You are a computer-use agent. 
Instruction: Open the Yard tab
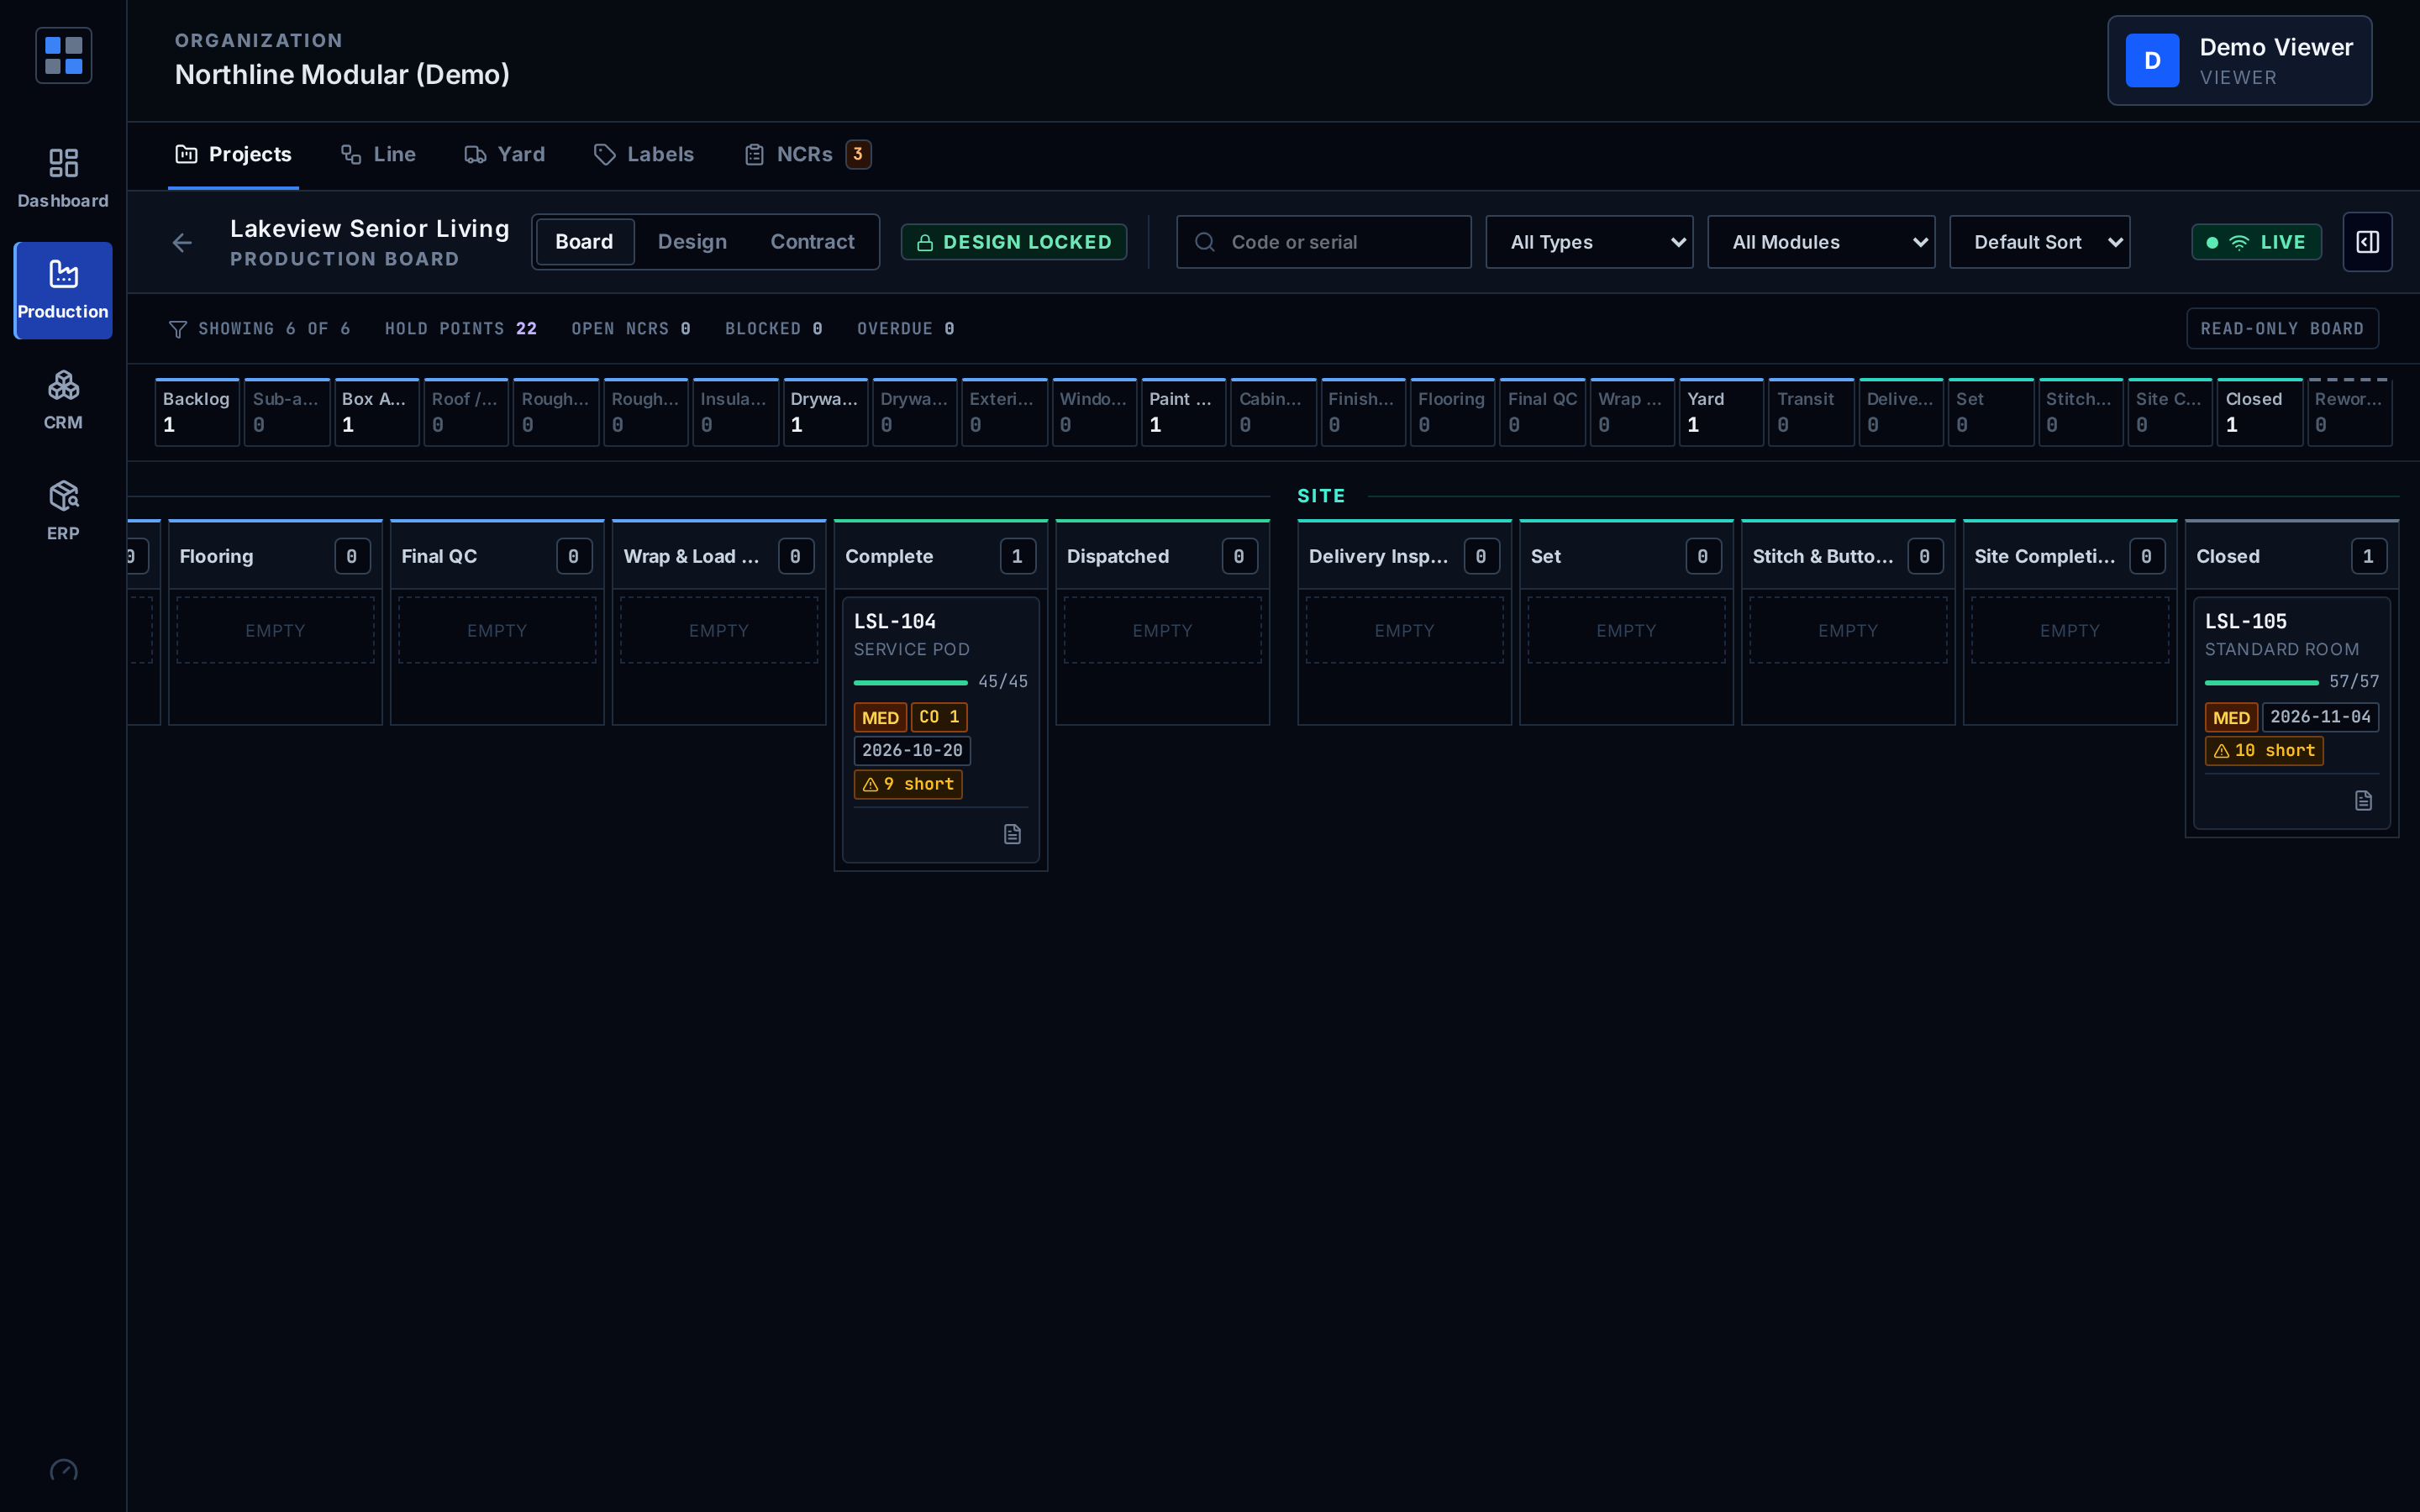tap(505, 155)
